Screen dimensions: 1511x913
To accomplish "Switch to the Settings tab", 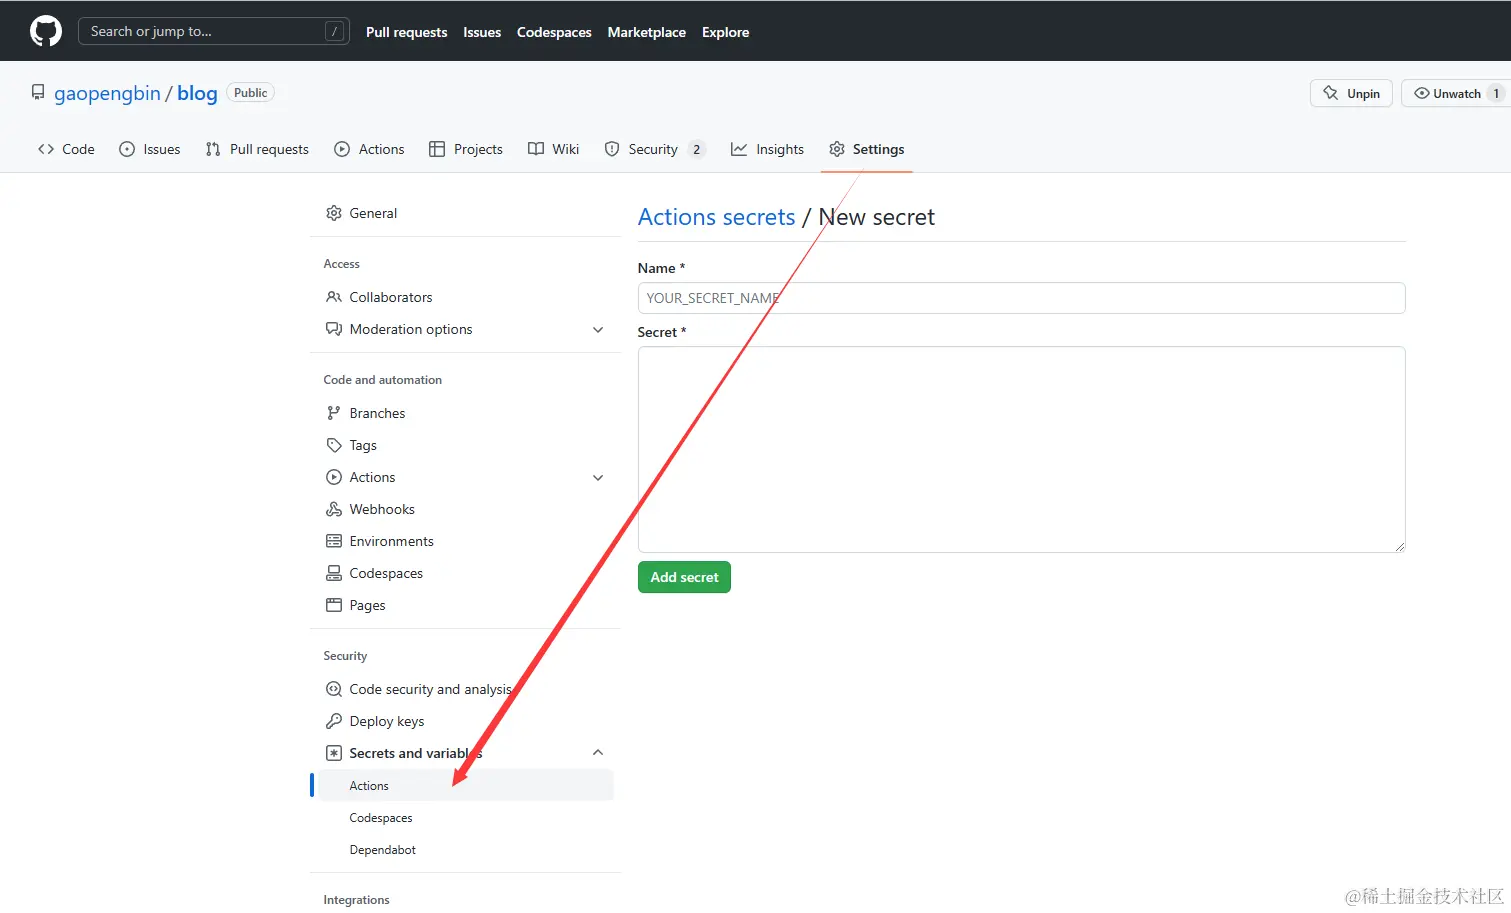I will (x=866, y=149).
